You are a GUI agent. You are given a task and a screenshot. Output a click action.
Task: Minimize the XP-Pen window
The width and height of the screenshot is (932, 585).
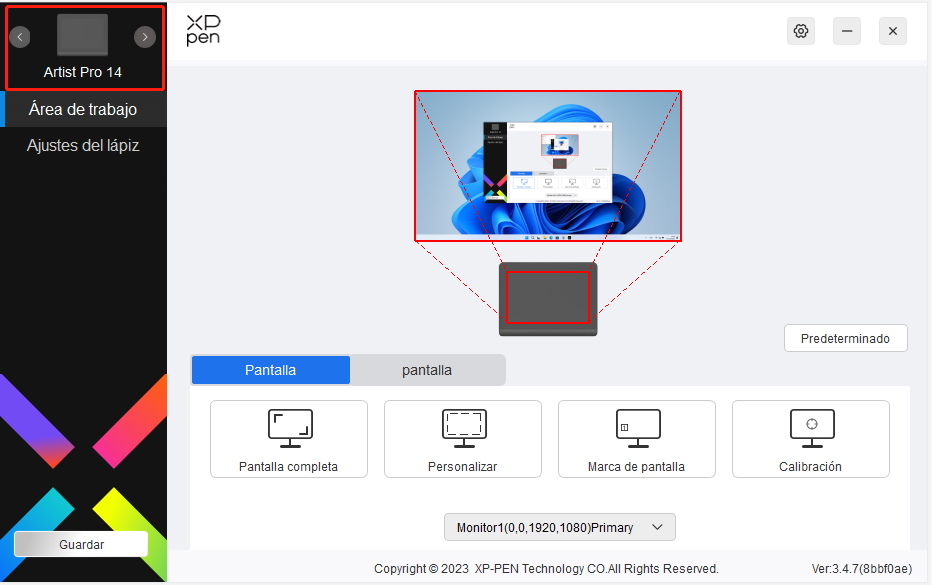click(846, 31)
